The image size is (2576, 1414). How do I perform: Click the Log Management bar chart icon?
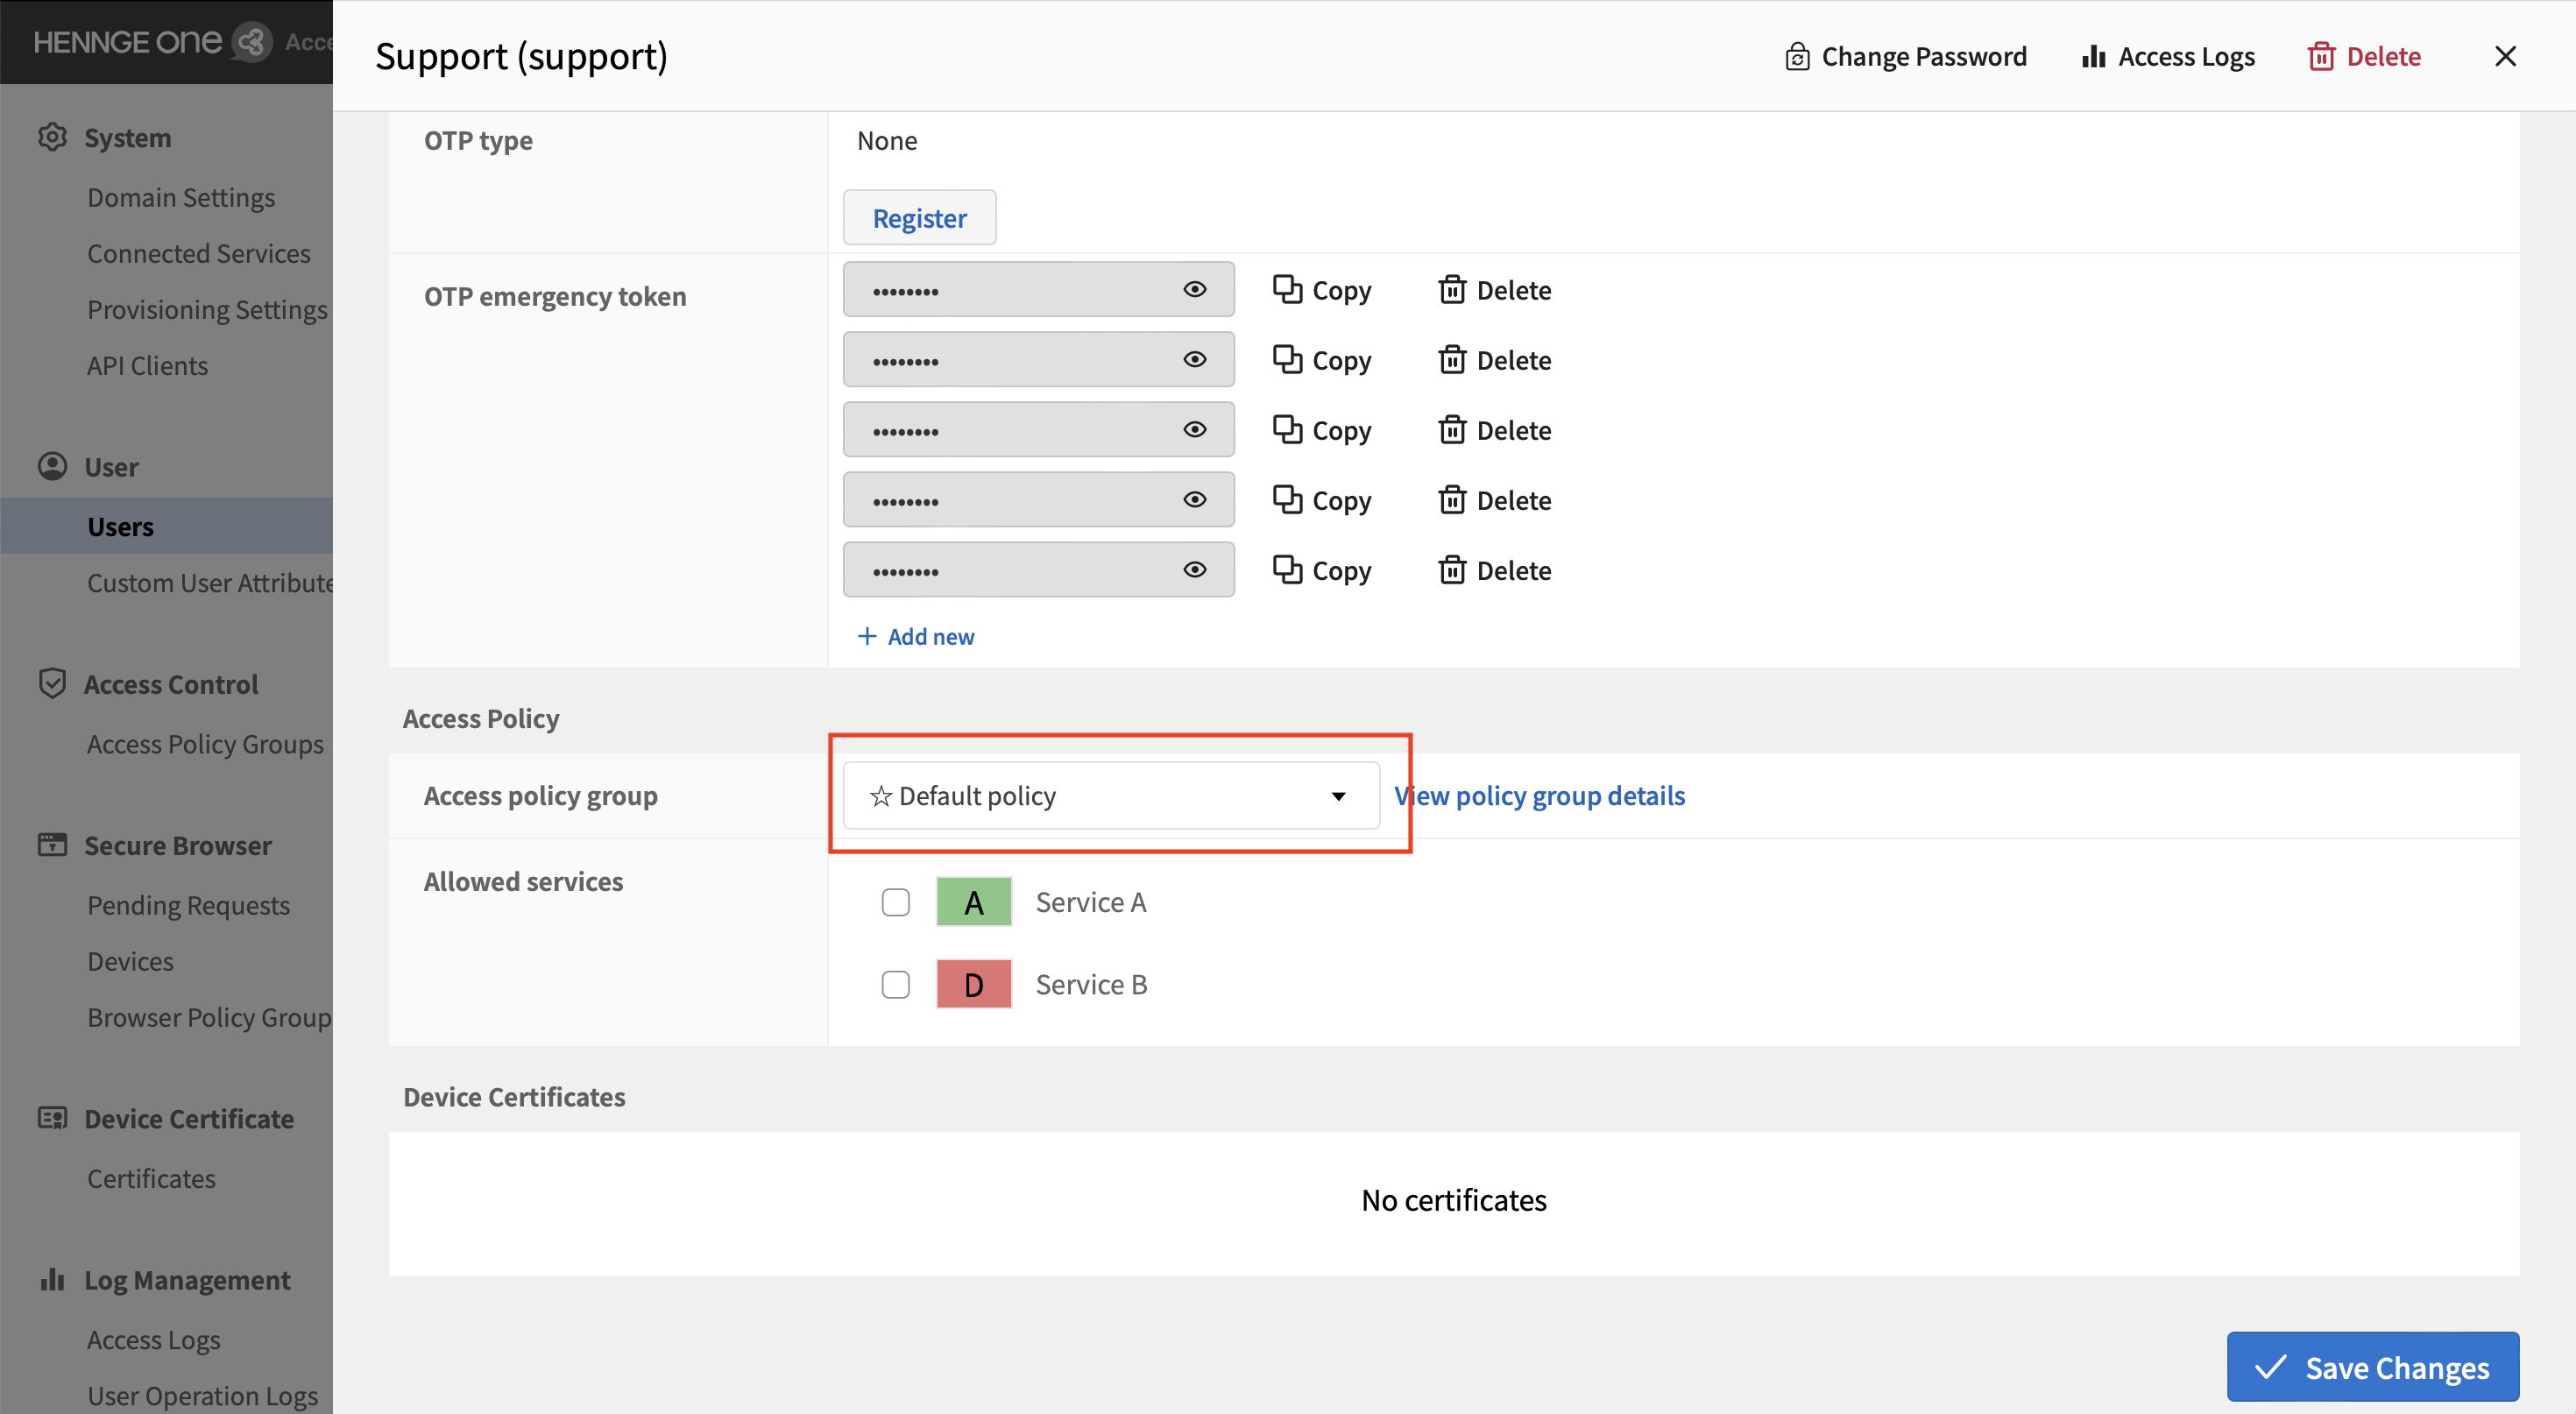tap(52, 1279)
